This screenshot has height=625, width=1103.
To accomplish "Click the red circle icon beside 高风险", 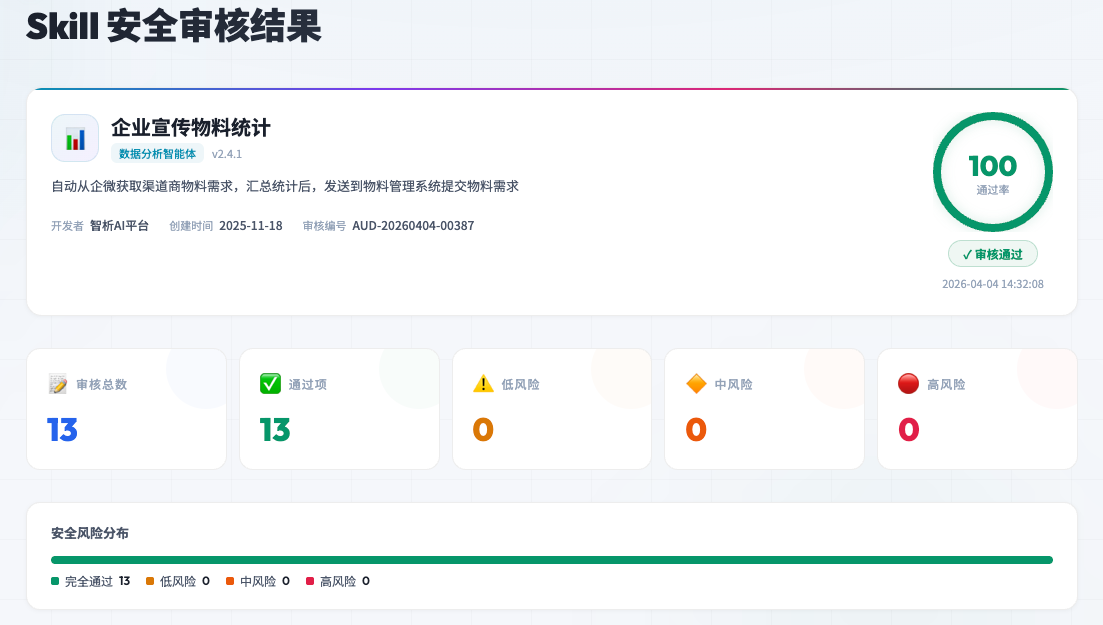I will pos(908,384).
